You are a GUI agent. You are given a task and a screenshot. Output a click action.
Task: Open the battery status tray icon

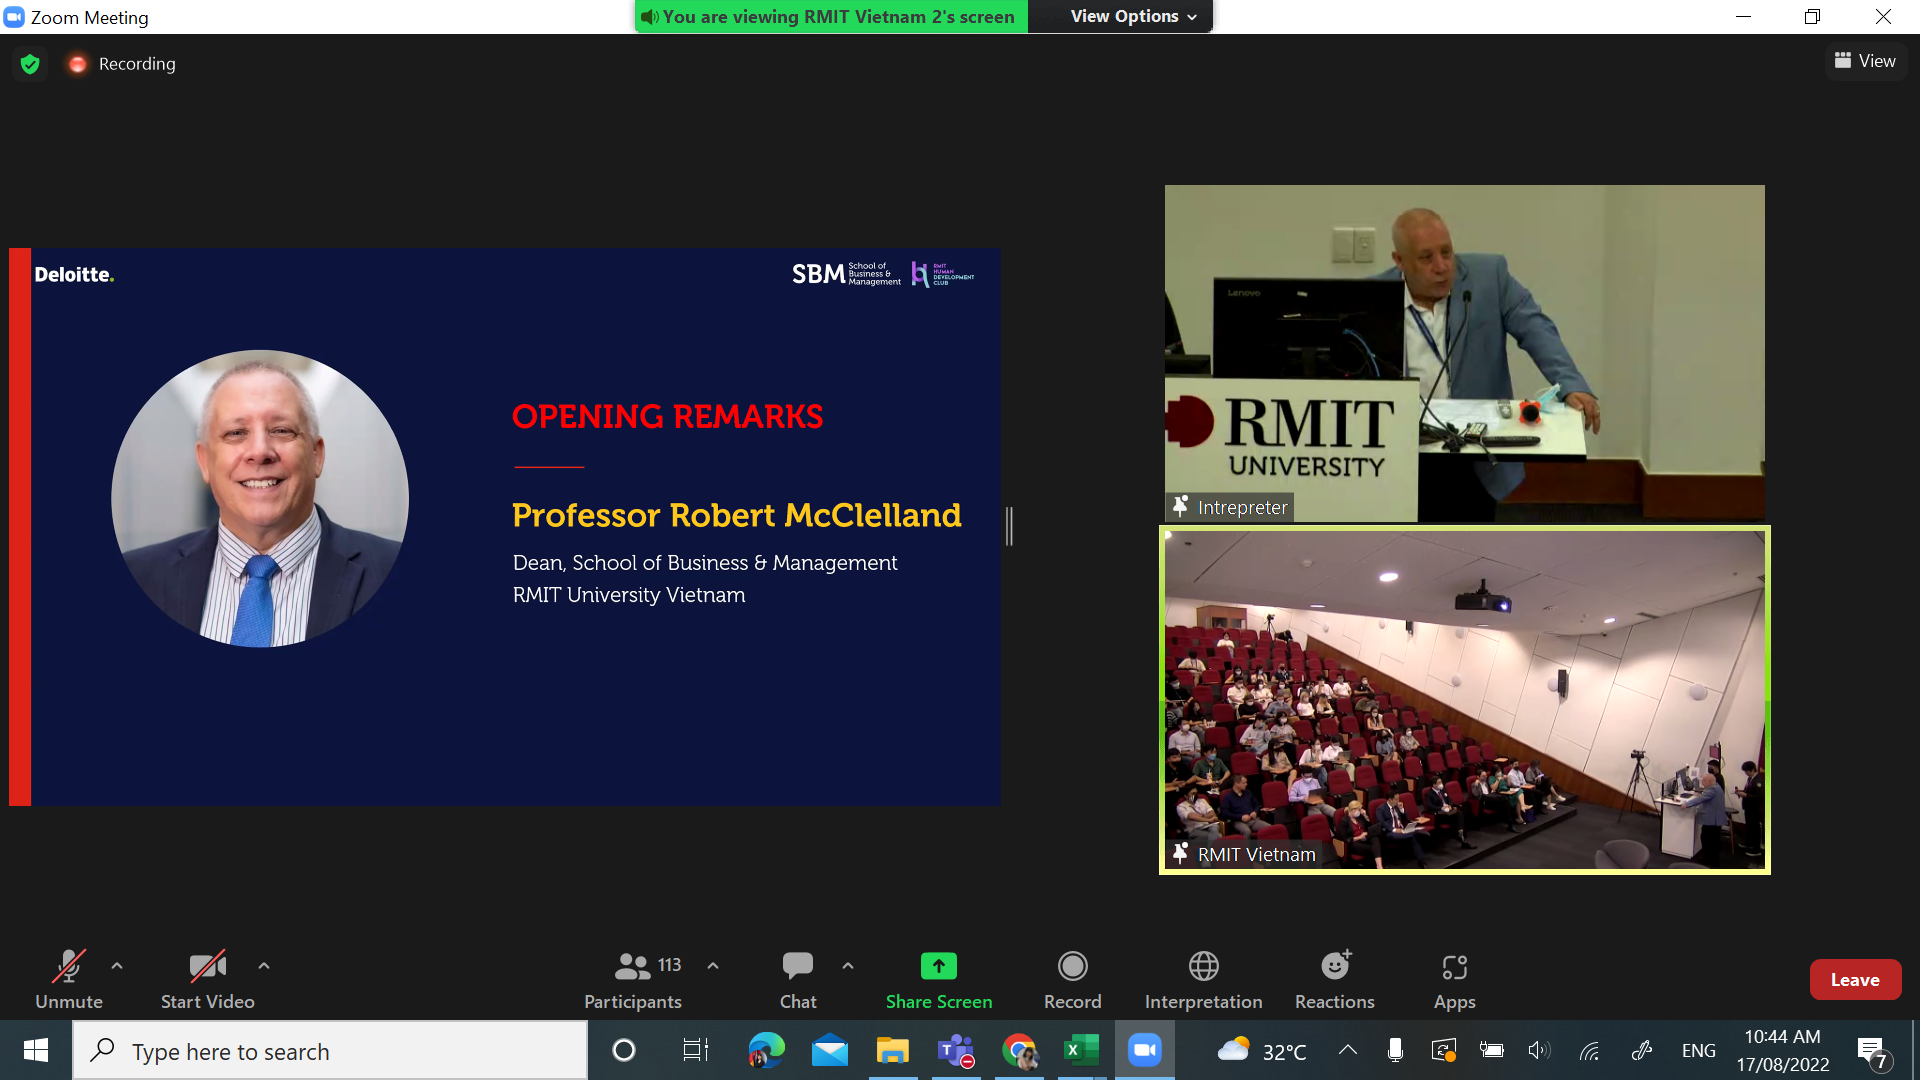[x=1491, y=1050]
